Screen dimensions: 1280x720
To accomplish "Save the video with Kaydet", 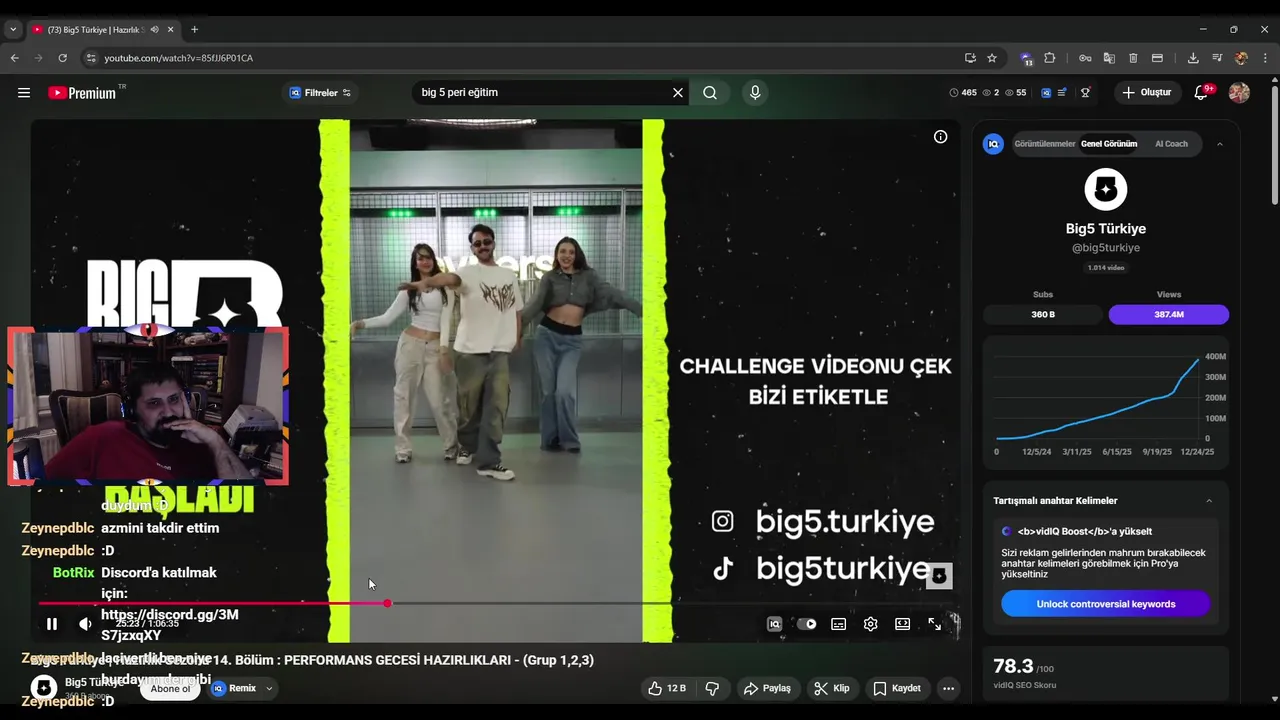I will (897, 688).
